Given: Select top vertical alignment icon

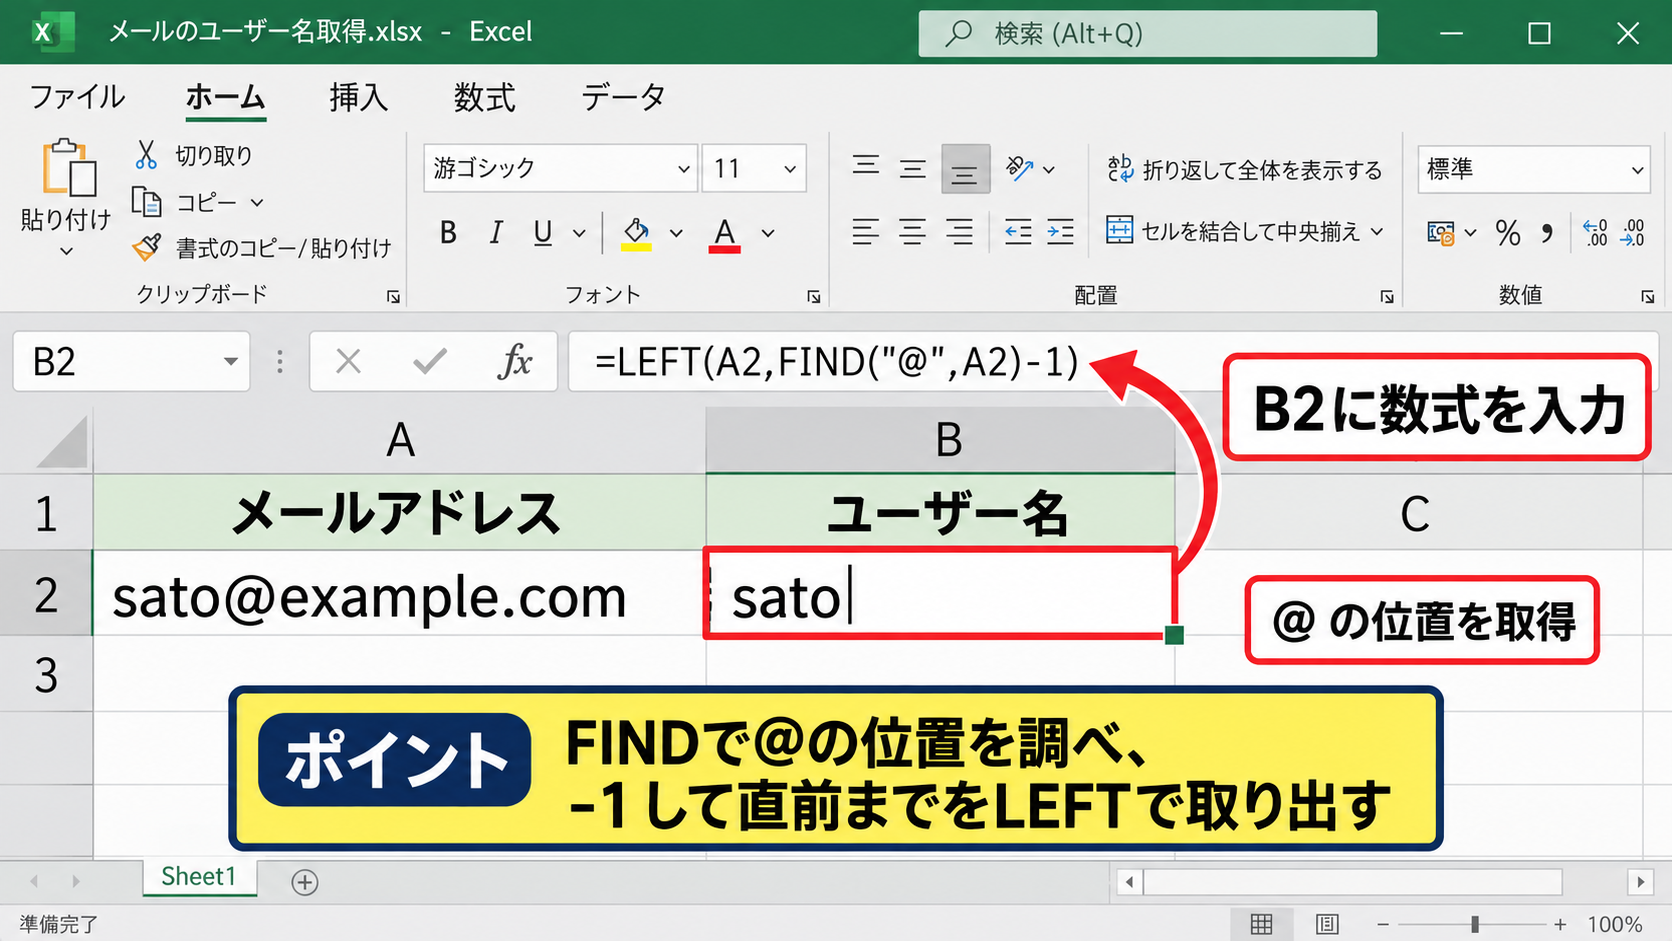Looking at the screenshot, I should (x=866, y=168).
